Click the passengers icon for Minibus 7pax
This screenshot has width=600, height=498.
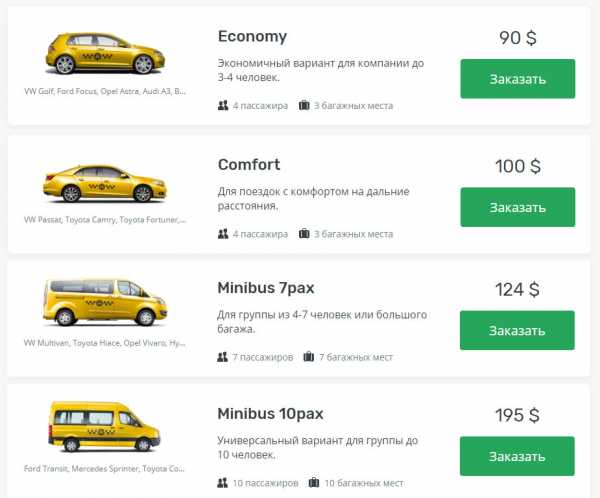tap(223, 357)
